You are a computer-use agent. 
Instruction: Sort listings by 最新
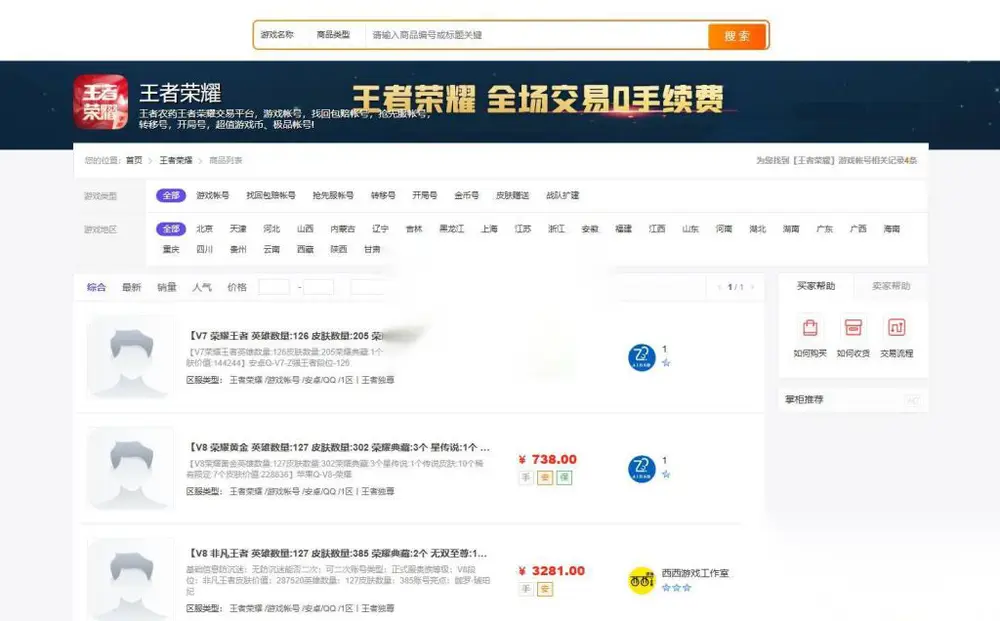click(131, 287)
